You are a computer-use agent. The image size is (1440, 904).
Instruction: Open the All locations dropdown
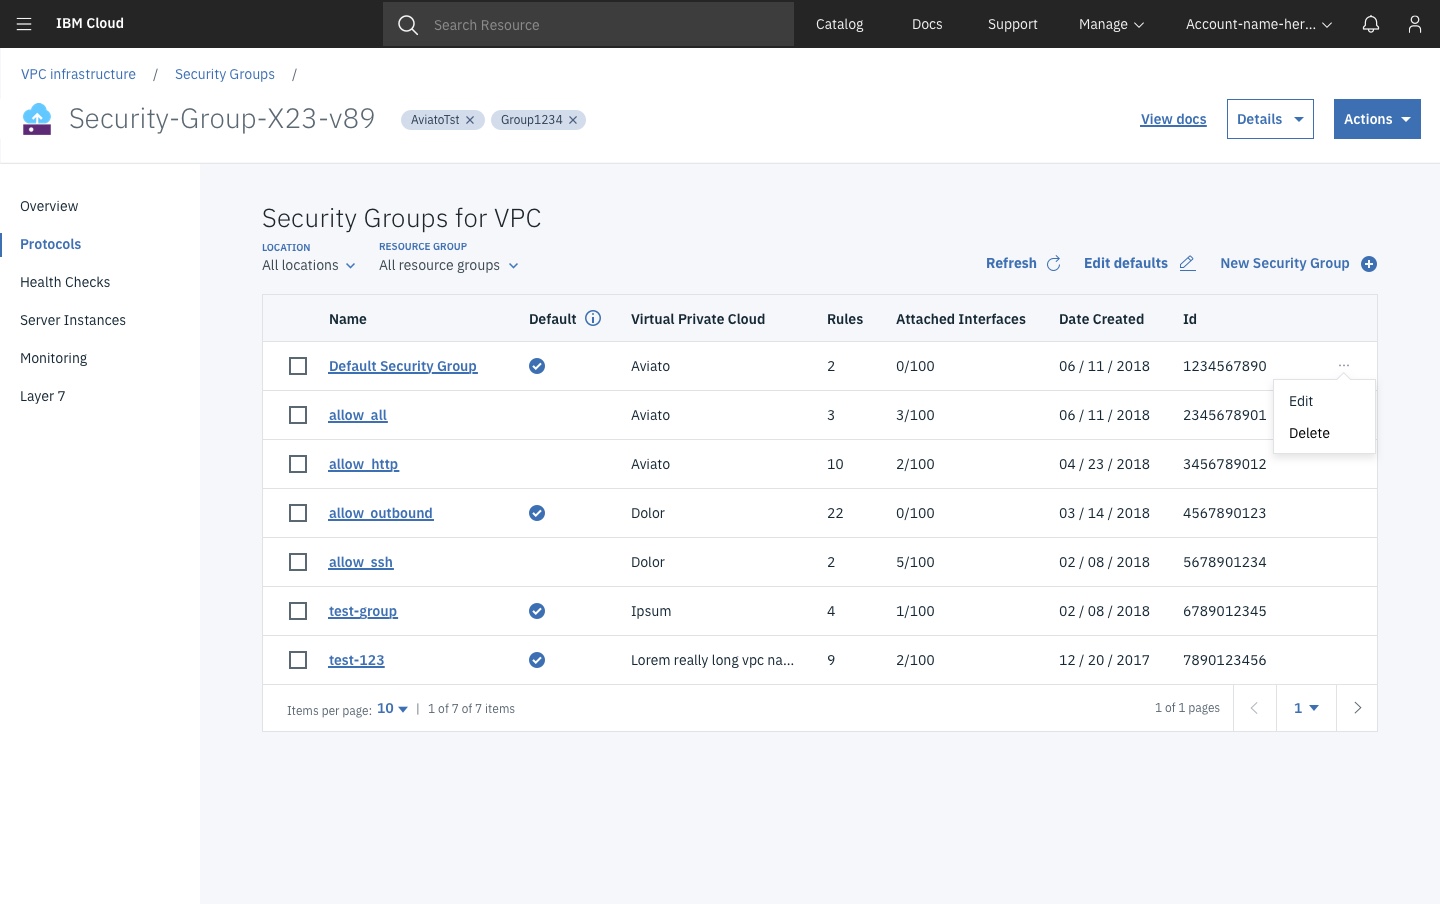point(308,265)
